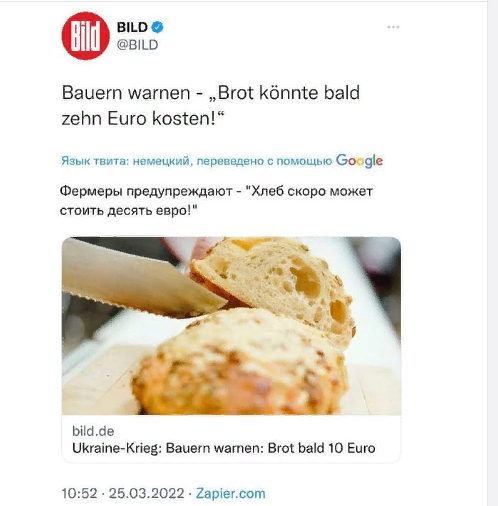Click the colorful Google logo
The height and width of the screenshot is (506, 498).
pos(359,161)
